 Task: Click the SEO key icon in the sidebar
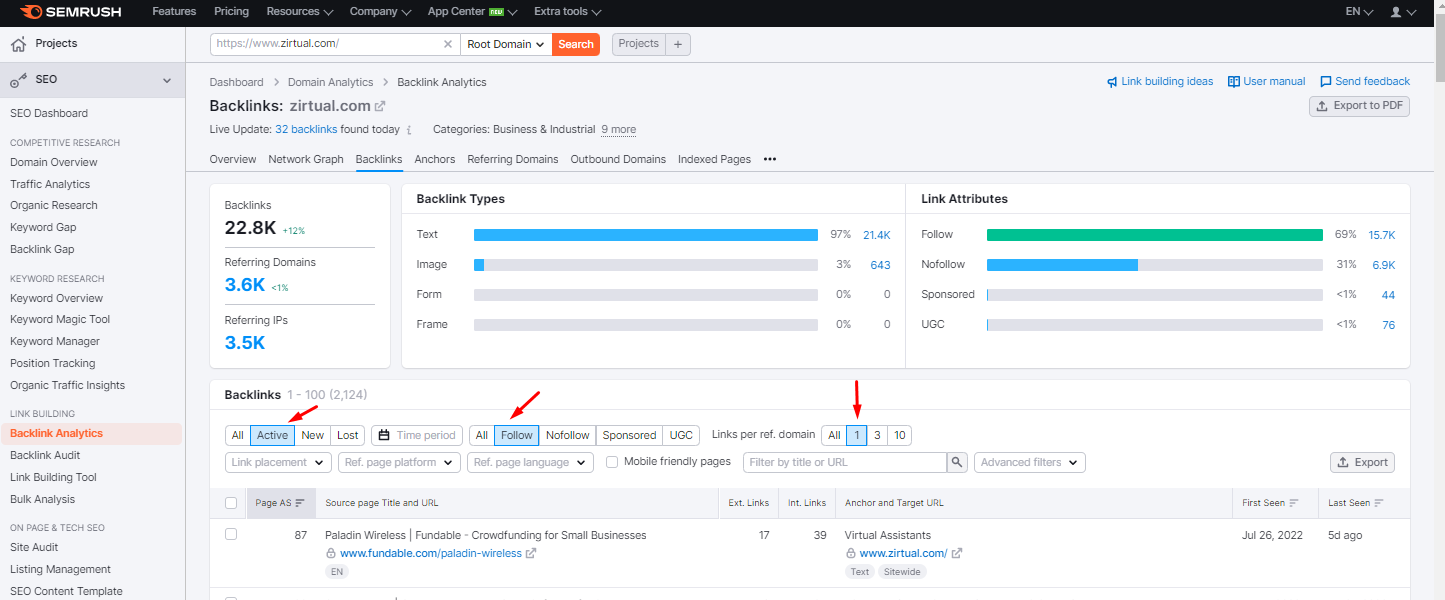point(18,79)
